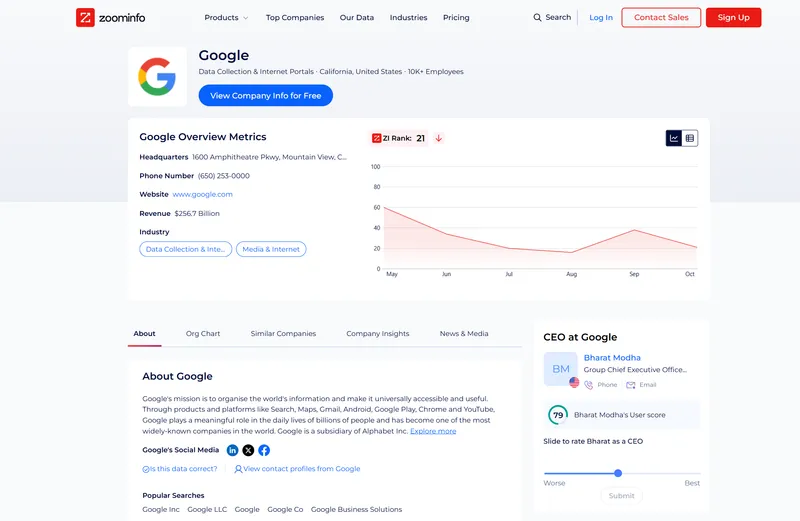
Task: Click the email envelope icon for CEO
Action: 631,385
